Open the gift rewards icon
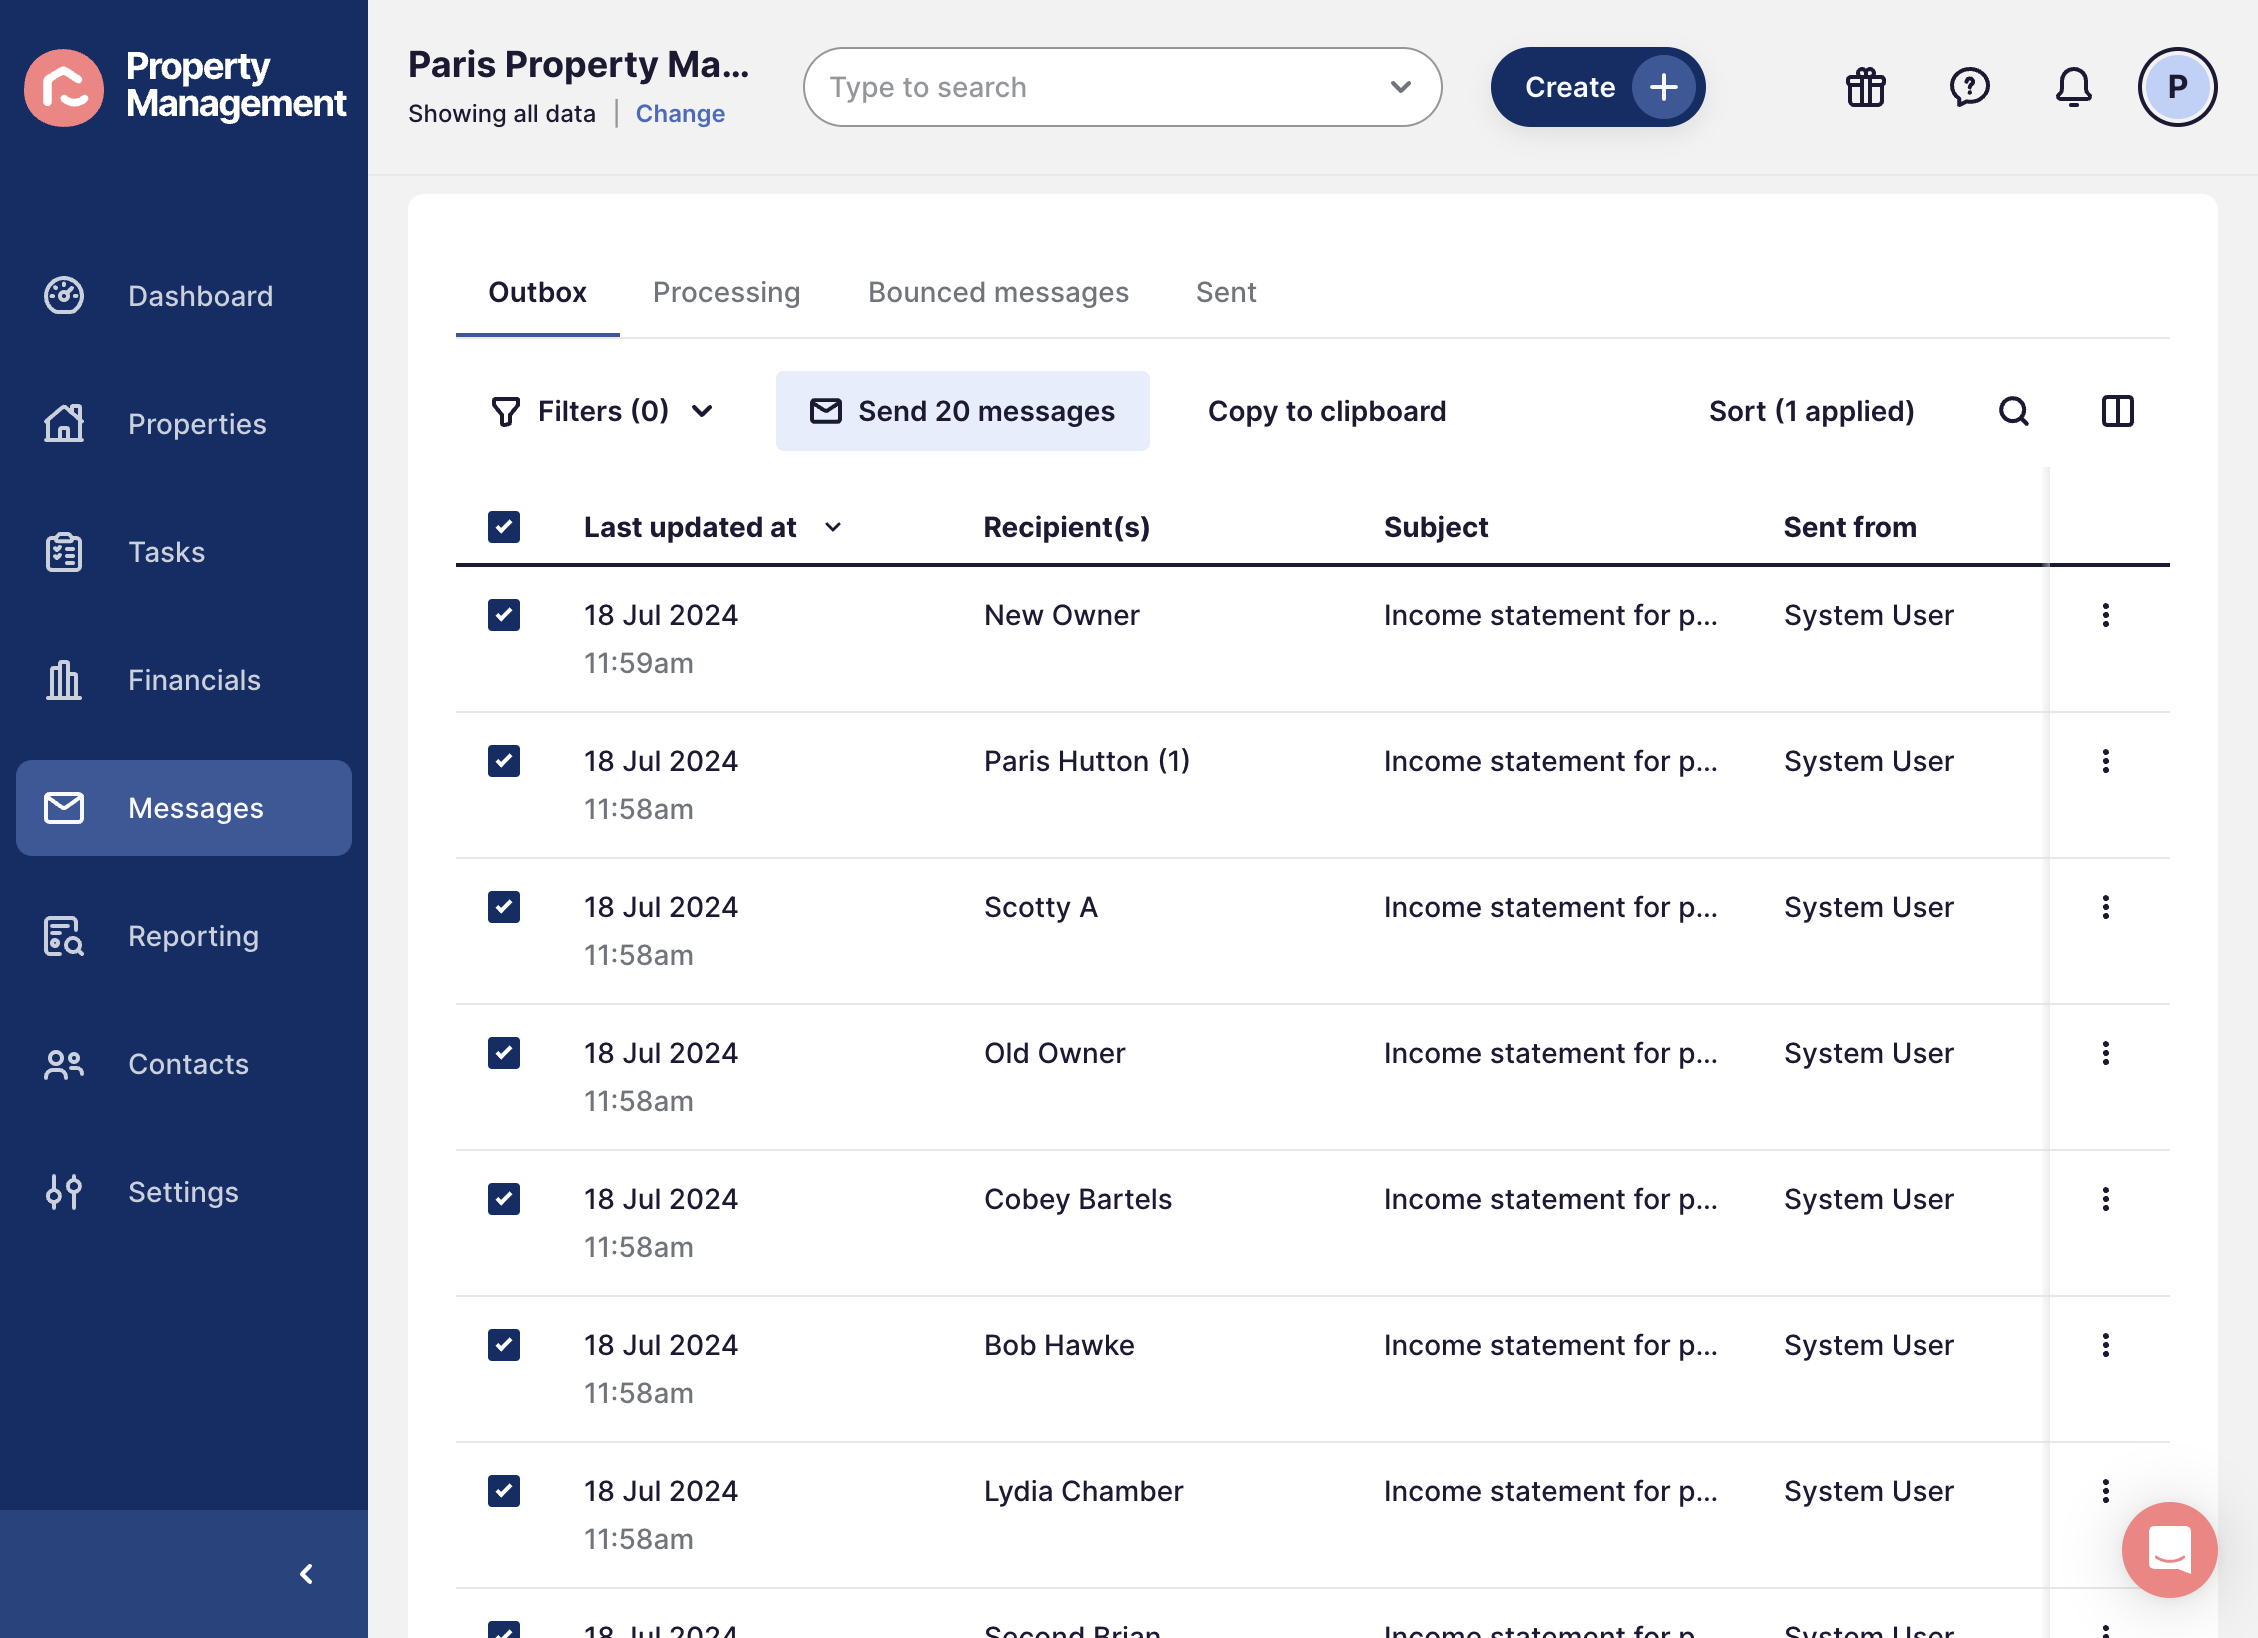The image size is (2258, 1638). pos(1866,87)
